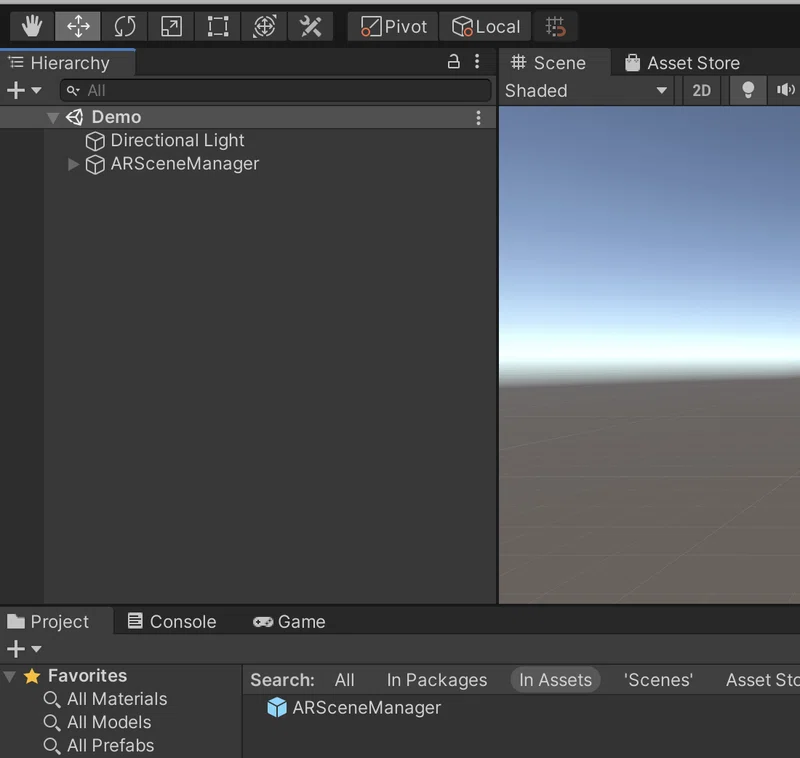Select the Rotate tool
The width and height of the screenshot is (800, 758).
click(124, 26)
